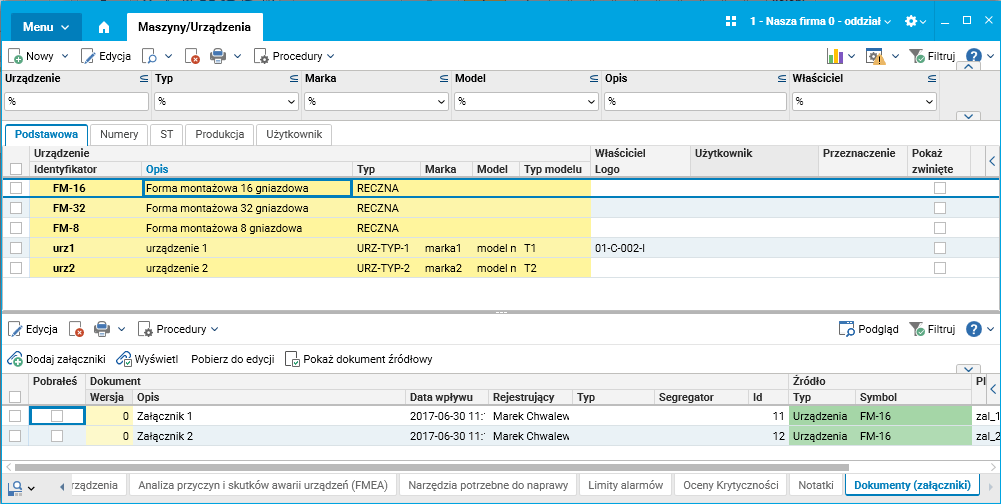Click the magnifier preview icon in top toolbar
Viewport: 1001px width, 504px height.
pos(148,57)
